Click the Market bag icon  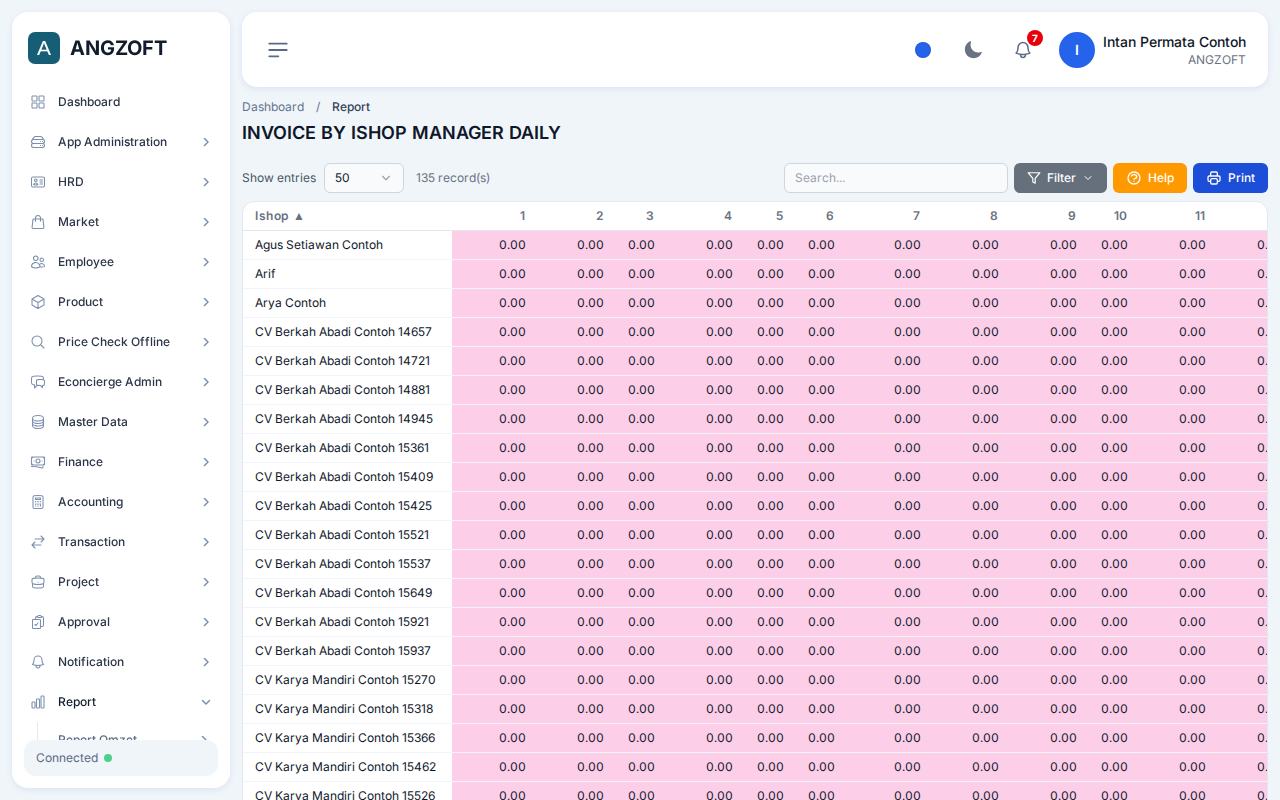[38, 222]
